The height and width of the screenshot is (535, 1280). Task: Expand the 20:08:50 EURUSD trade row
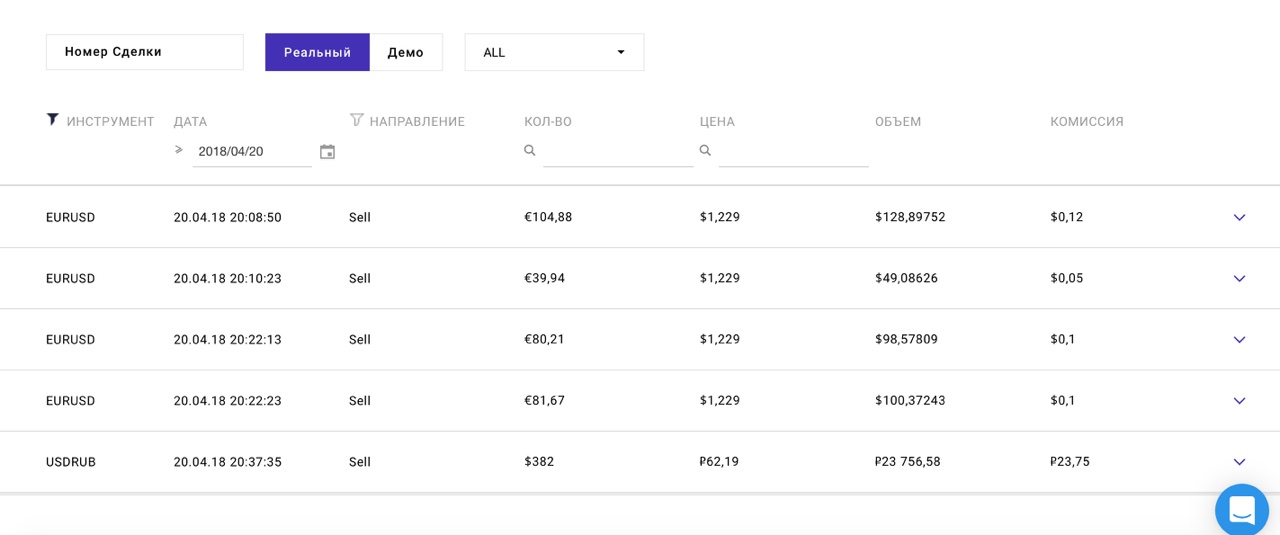[x=1239, y=217]
